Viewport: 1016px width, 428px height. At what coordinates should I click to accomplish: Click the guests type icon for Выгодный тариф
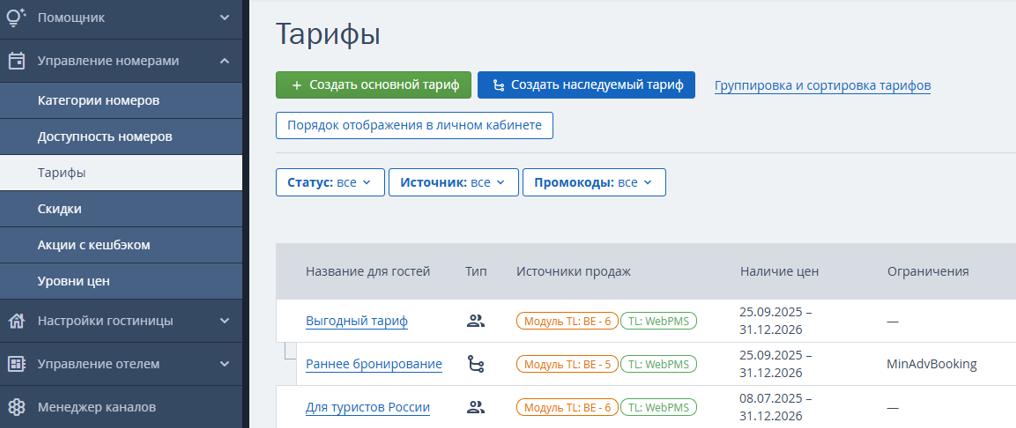[476, 321]
